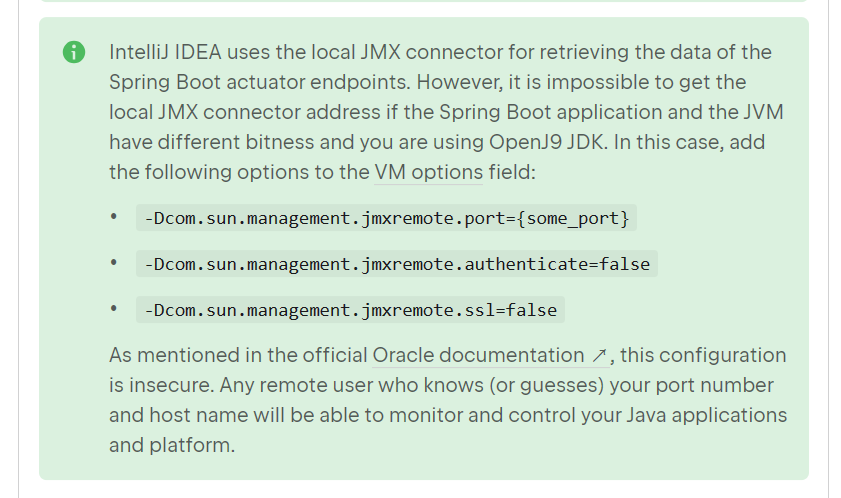Click the {some_port} placeholder text

574,218
